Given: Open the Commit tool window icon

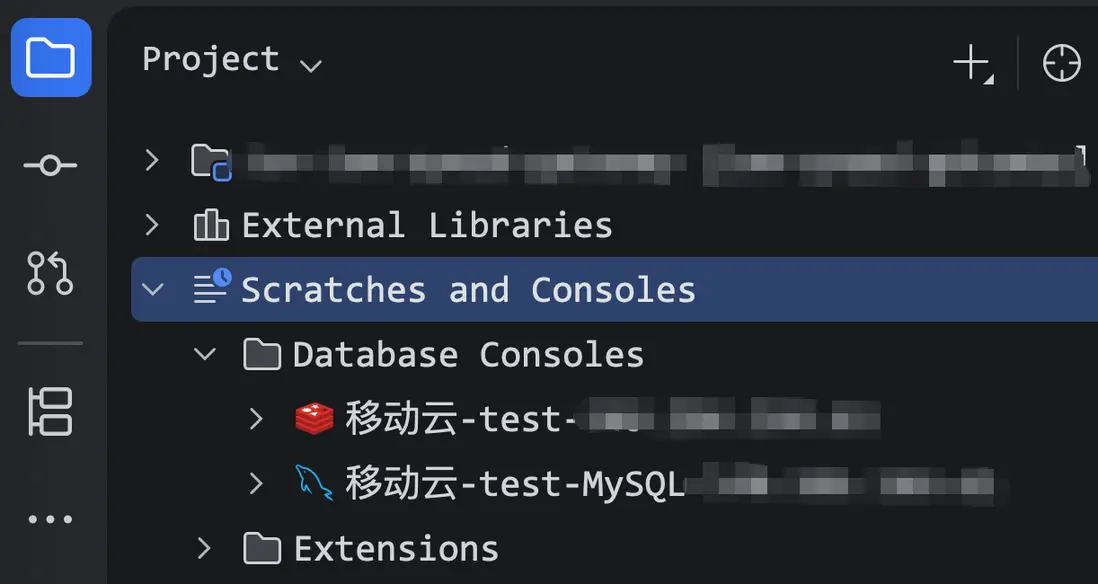Looking at the screenshot, I should pos(50,165).
